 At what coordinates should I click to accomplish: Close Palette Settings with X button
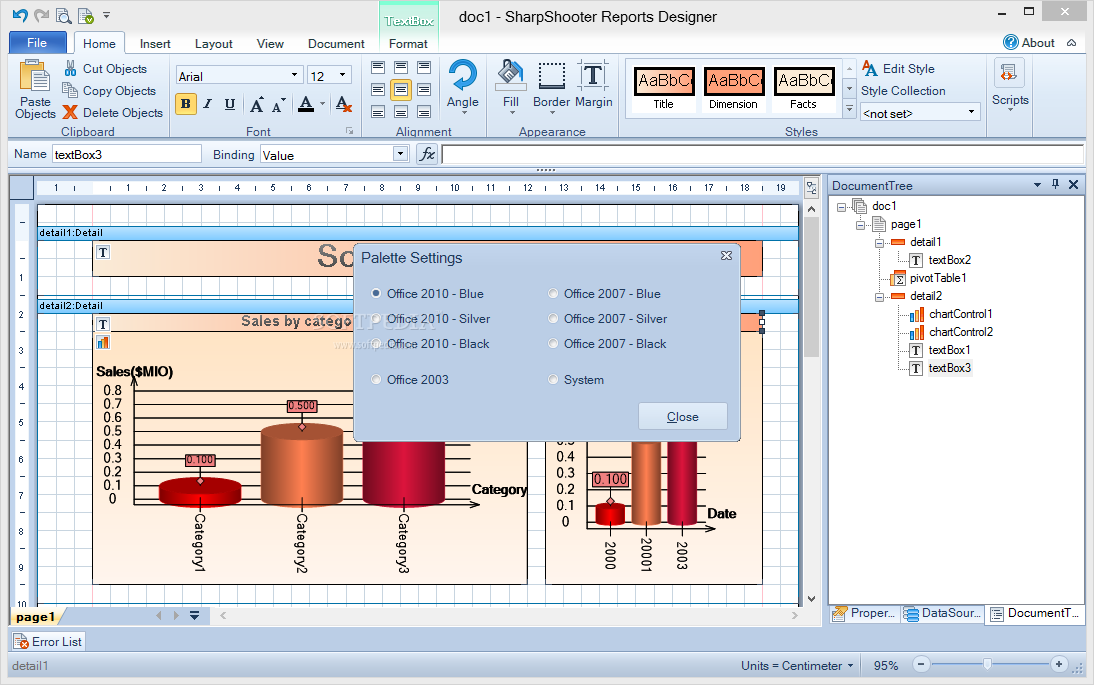pos(726,256)
